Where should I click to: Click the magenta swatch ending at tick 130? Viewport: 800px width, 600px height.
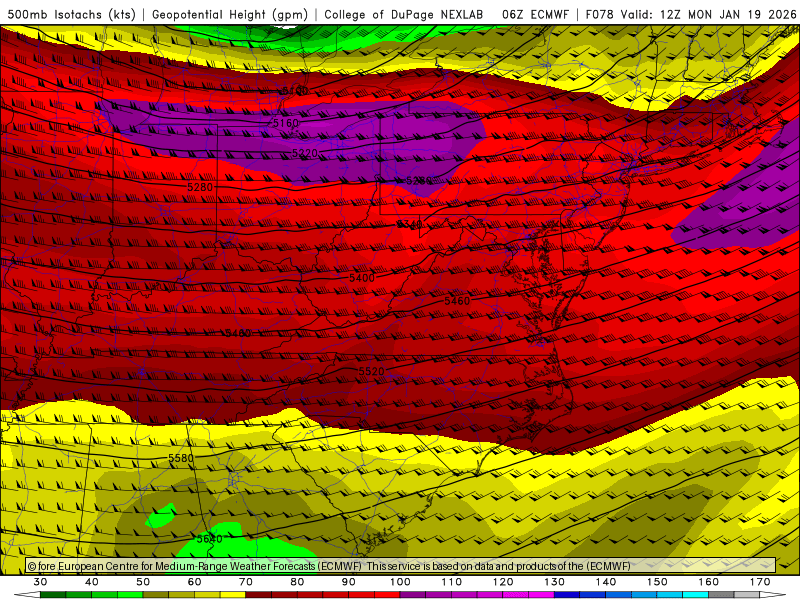[x=541, y=595]
